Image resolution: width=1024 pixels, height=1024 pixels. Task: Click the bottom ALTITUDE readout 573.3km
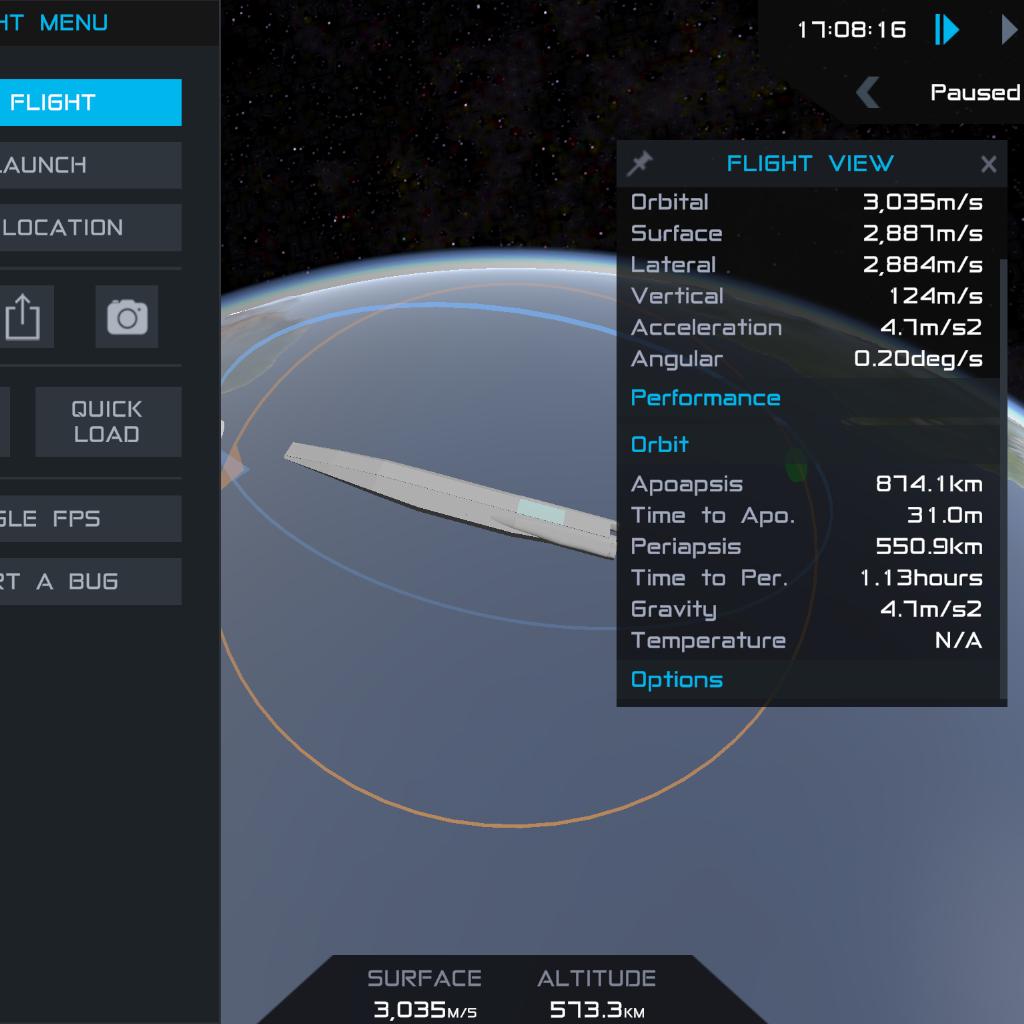tap(597, 1010)
